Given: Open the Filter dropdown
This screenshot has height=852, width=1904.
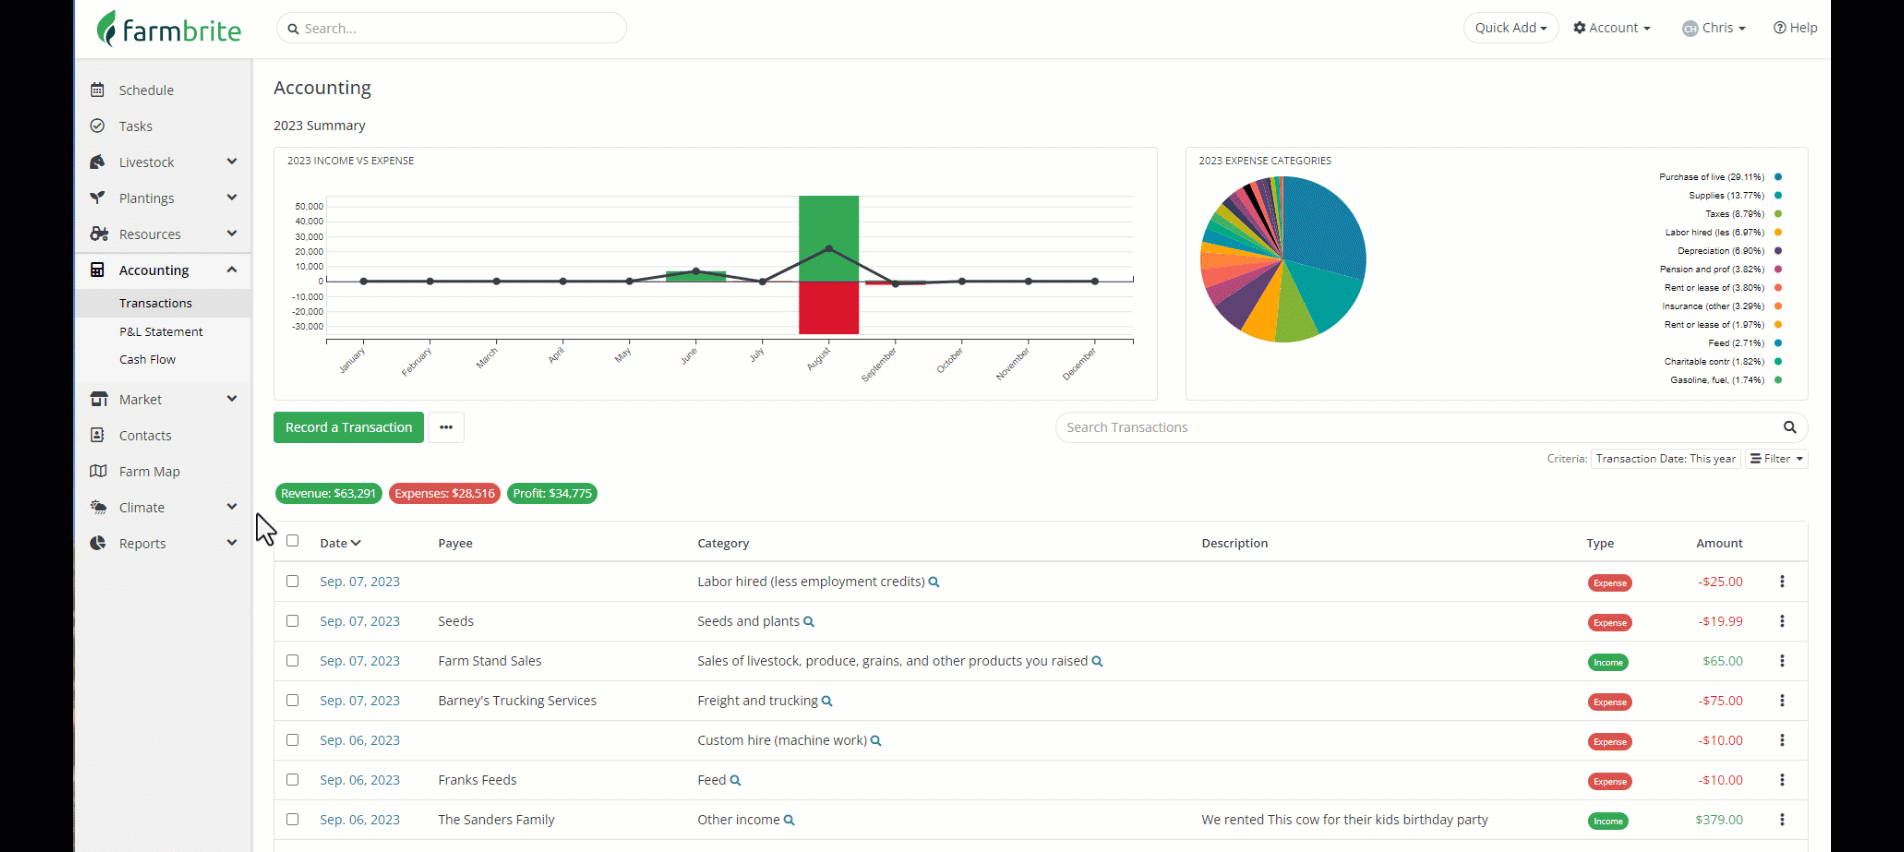Looking at the screenshot, I should 1776,459.
